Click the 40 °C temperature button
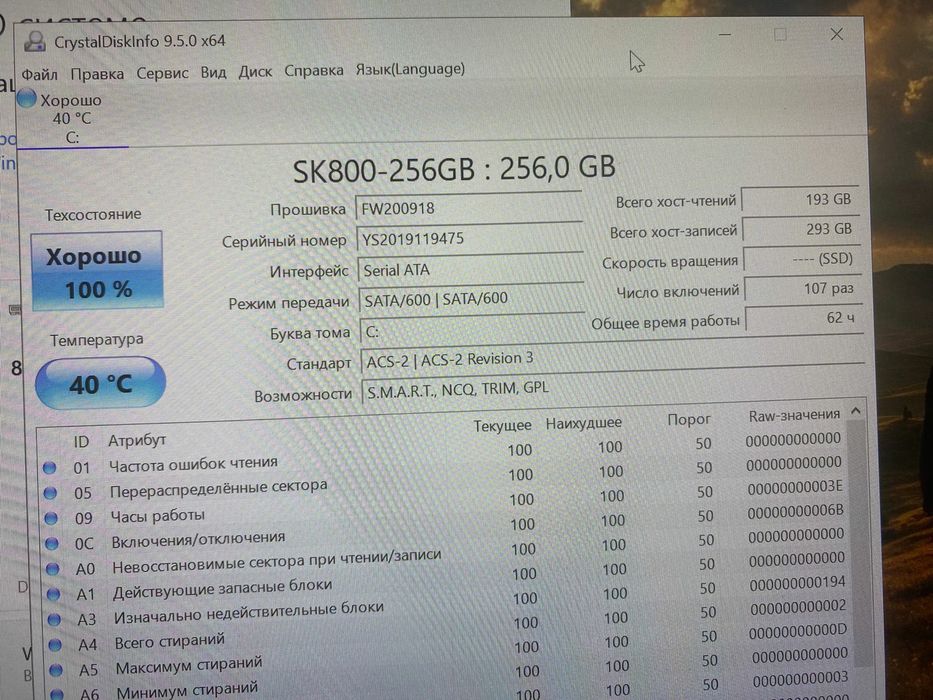The width and height of the screenshot is (933, 700). coord(100,383)
